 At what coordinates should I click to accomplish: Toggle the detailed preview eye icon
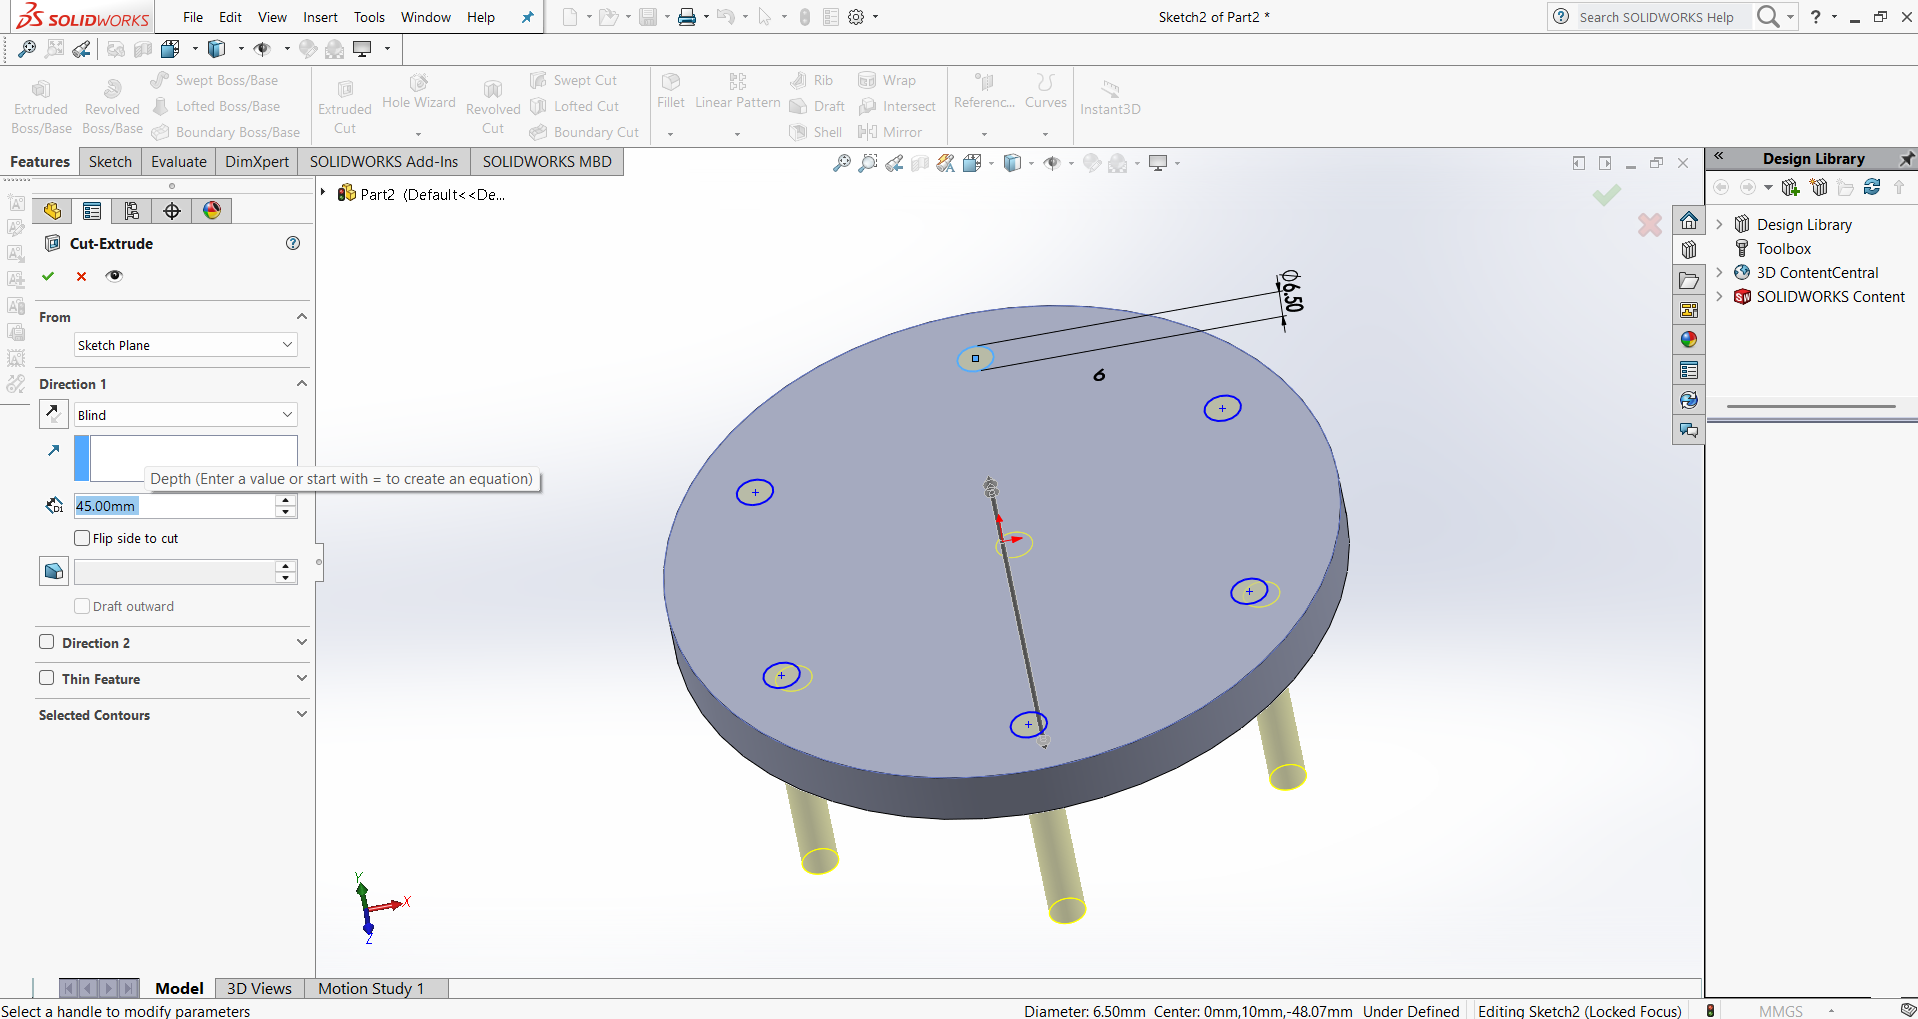point(114,276)
